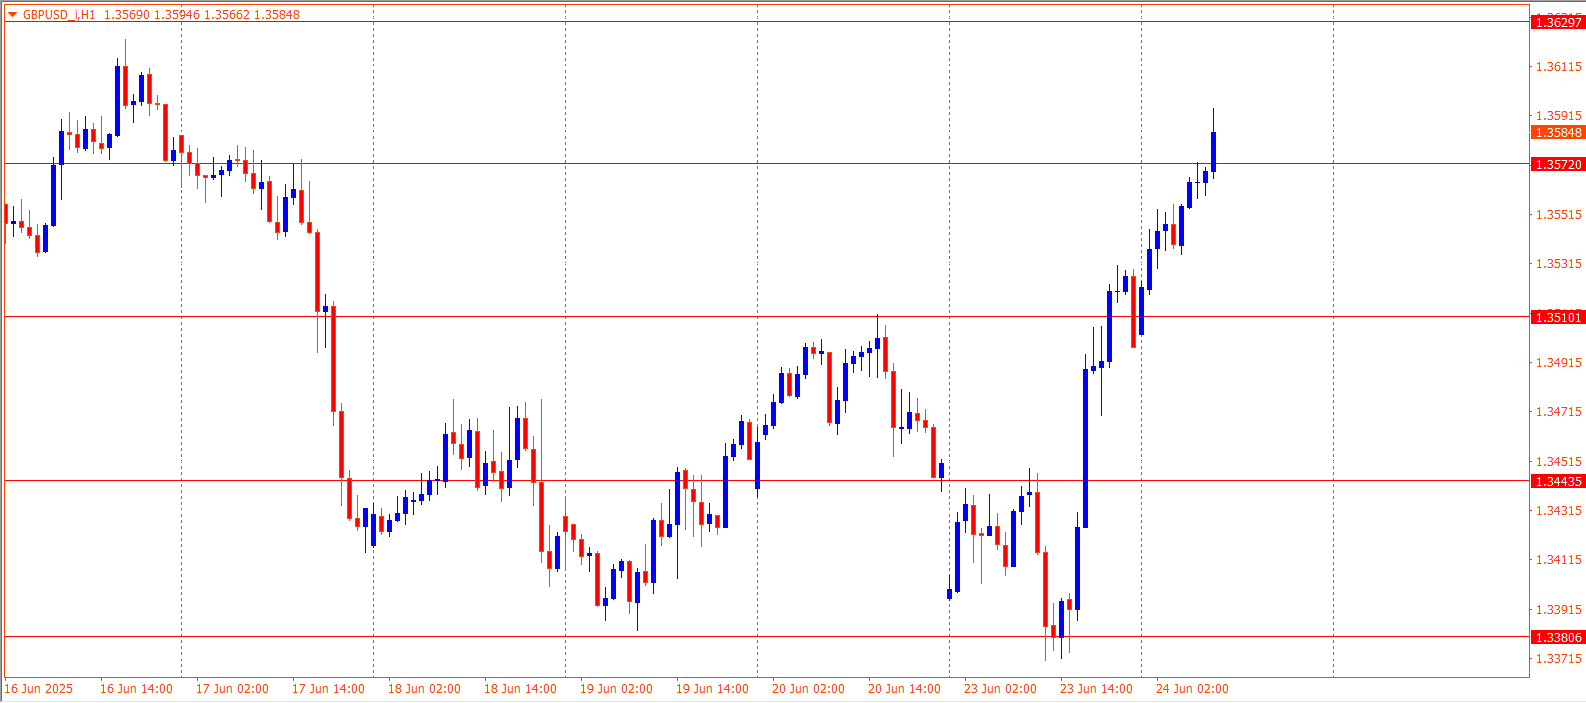Click the 18 Jun 14:00 time label
1586x703 pixels.
520,689
